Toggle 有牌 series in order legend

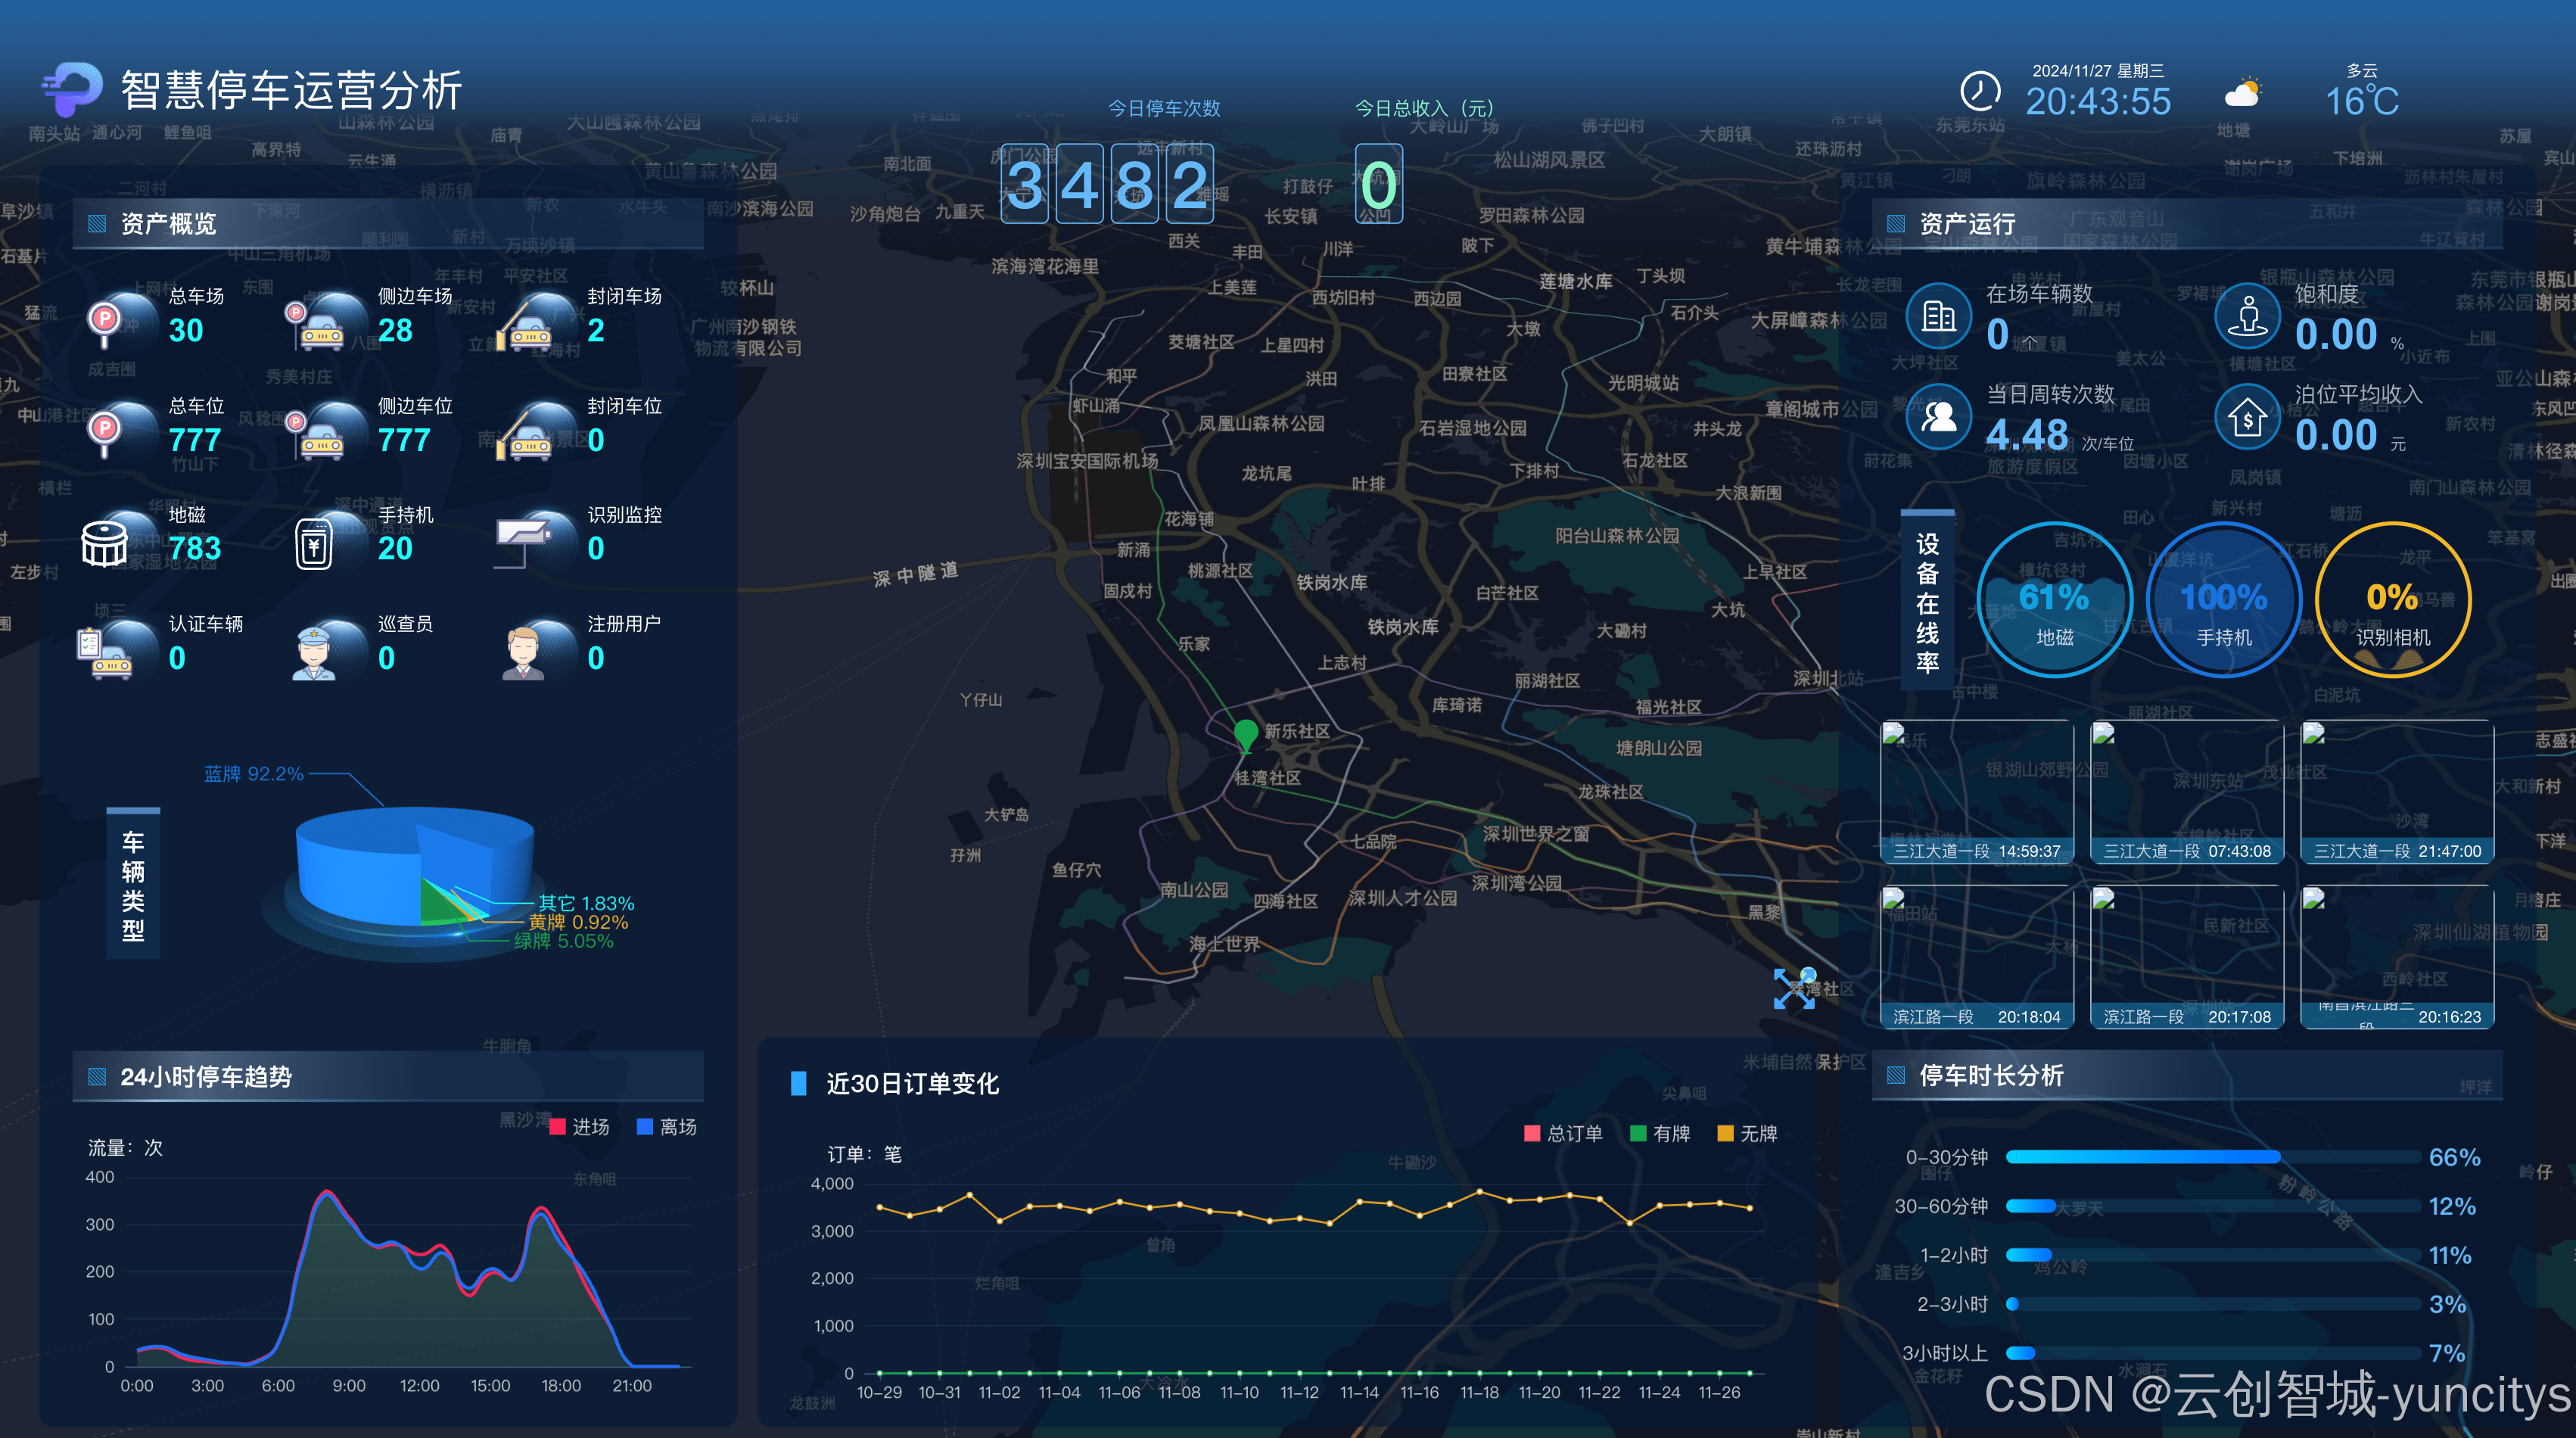pos(1660,1133)
